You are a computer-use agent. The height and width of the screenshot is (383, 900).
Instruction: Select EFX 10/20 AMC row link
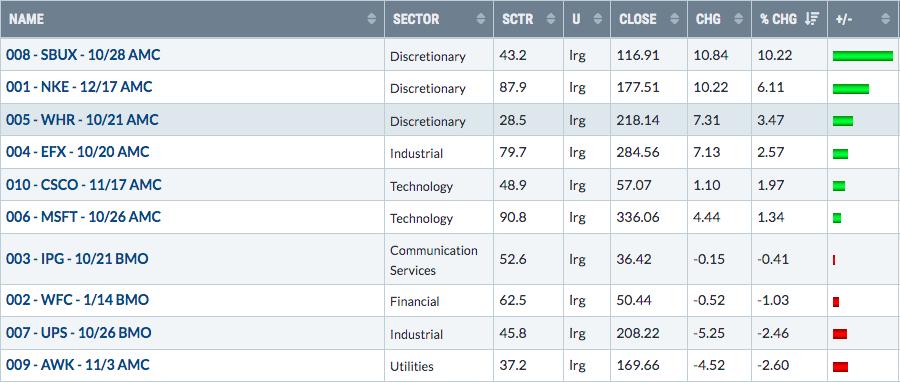click(77, 152)
